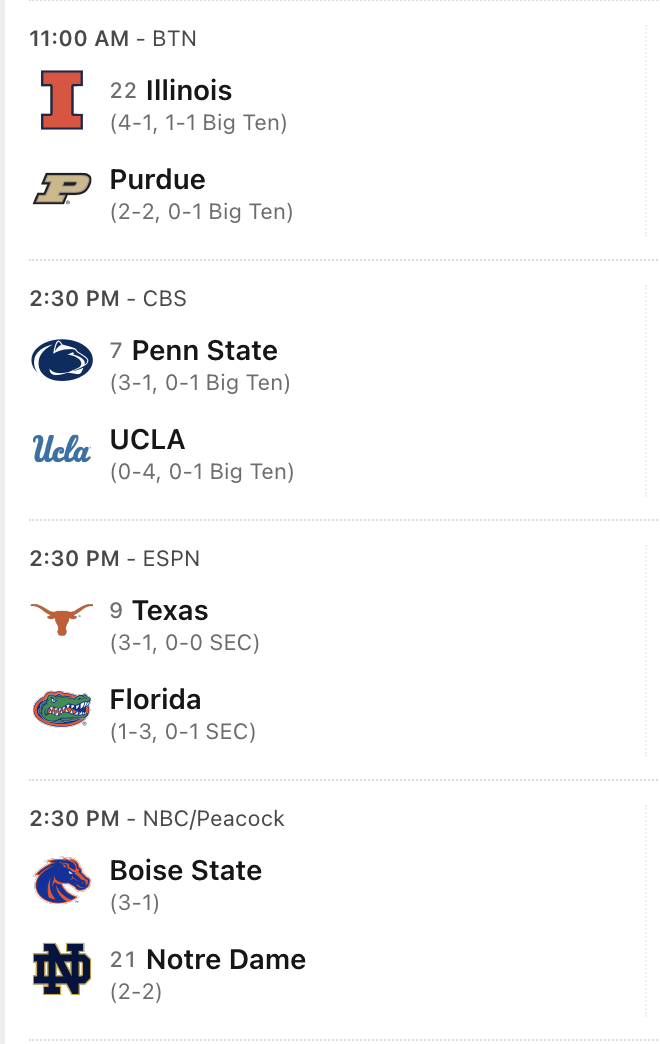Viewport: 660px width, 1044px height.
Task: Open the Texas team page link
Action: click(170, 611)
